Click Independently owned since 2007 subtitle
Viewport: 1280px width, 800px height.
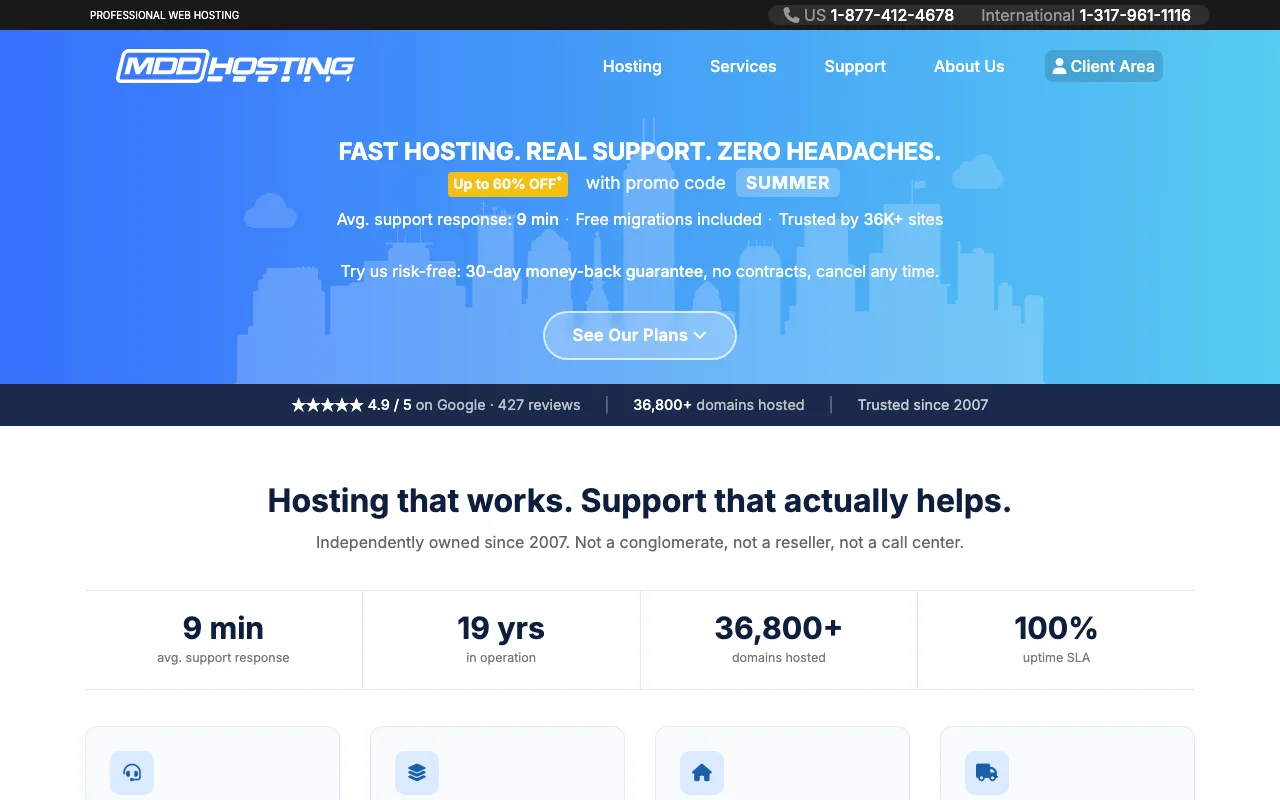coord(640,543)
